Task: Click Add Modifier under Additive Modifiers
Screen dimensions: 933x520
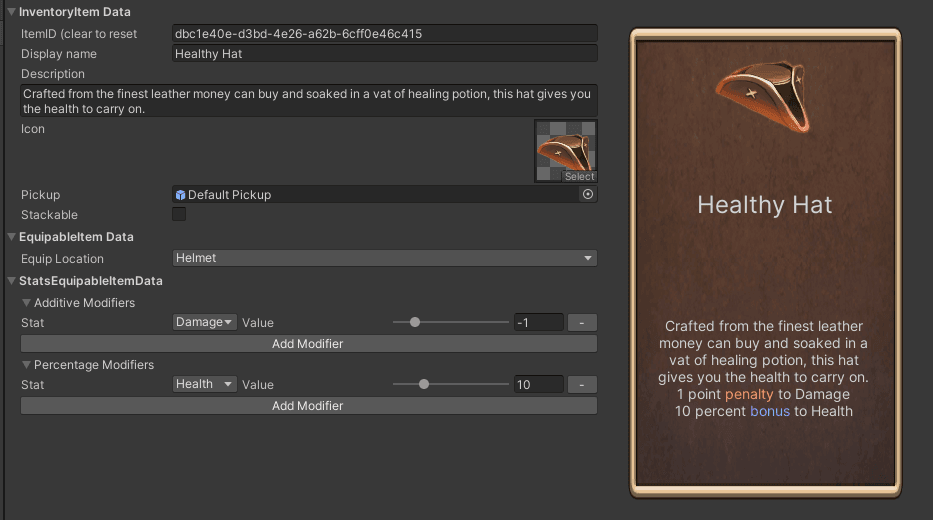Action: [x=308, y=344]
